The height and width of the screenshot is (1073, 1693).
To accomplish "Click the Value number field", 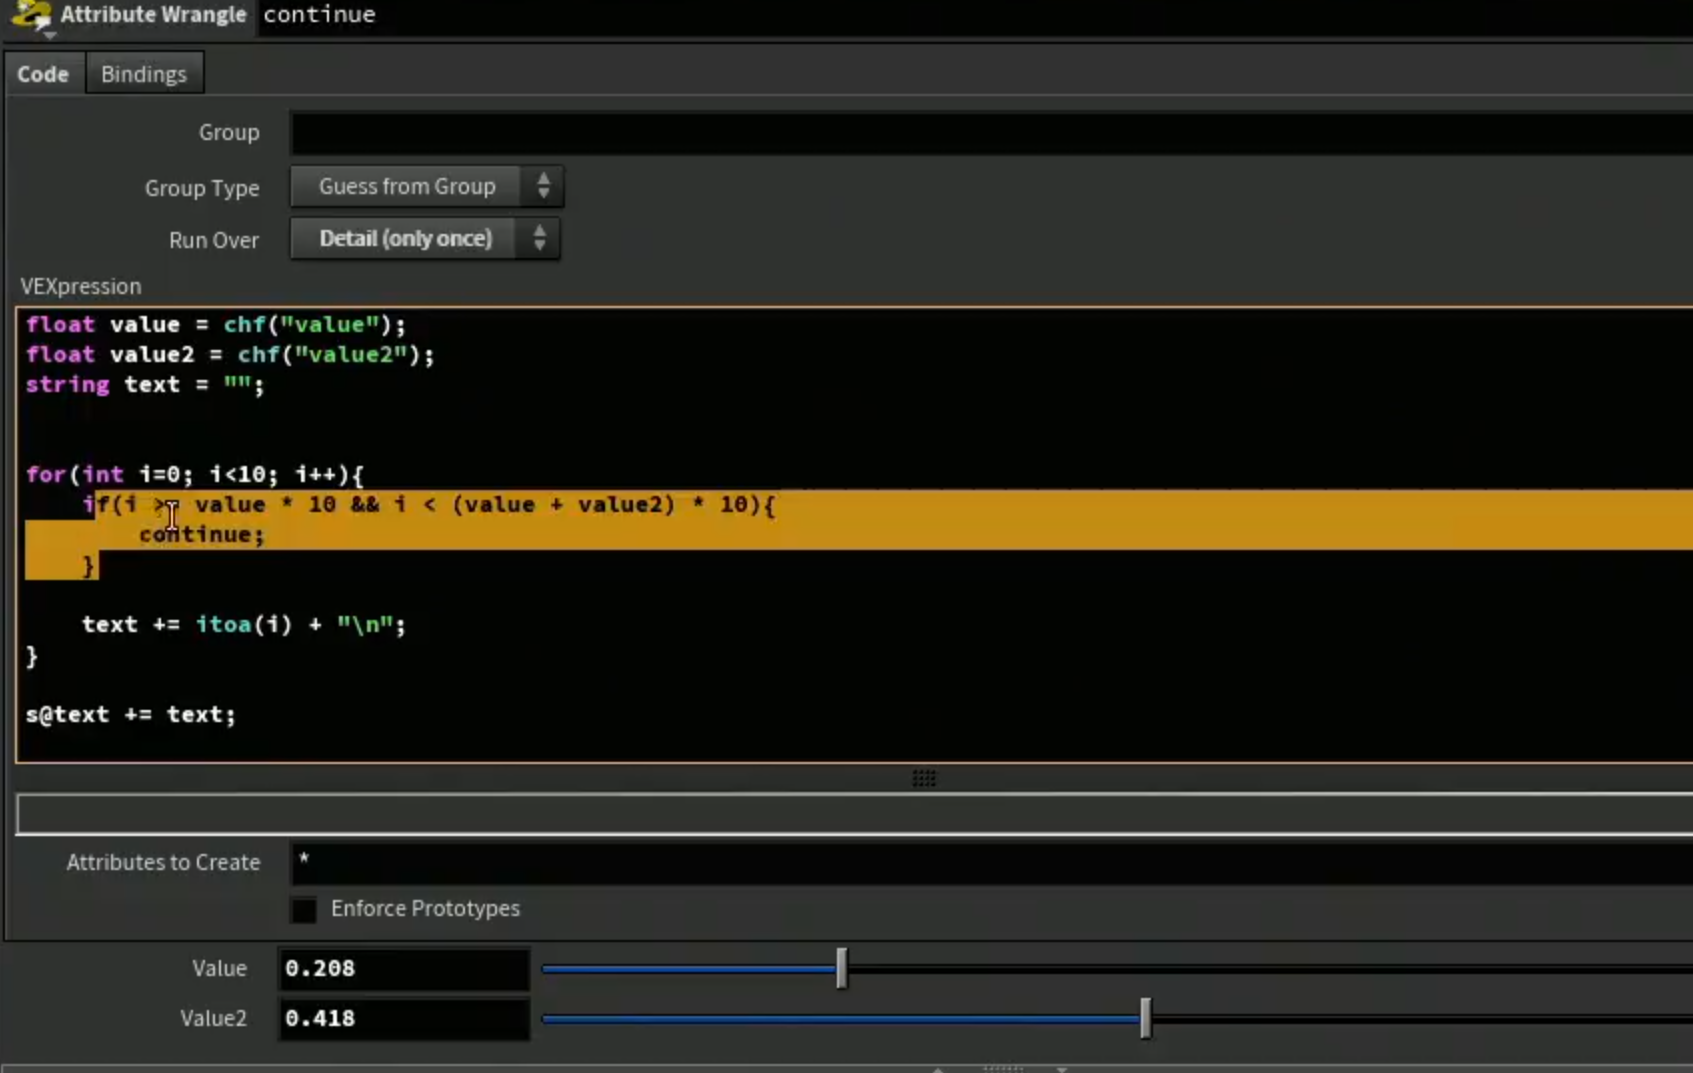I will click(403, 968).
